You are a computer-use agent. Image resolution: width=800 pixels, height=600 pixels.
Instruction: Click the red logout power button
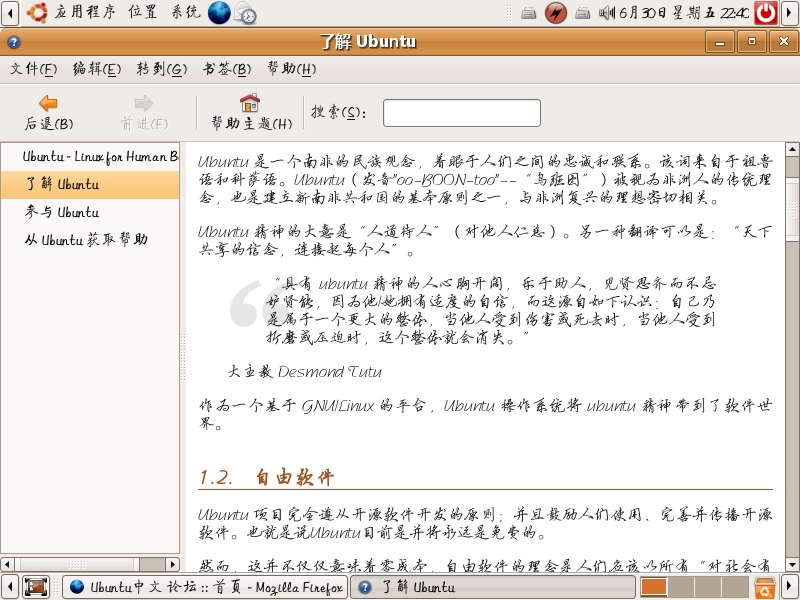click(x=765, y=13)
